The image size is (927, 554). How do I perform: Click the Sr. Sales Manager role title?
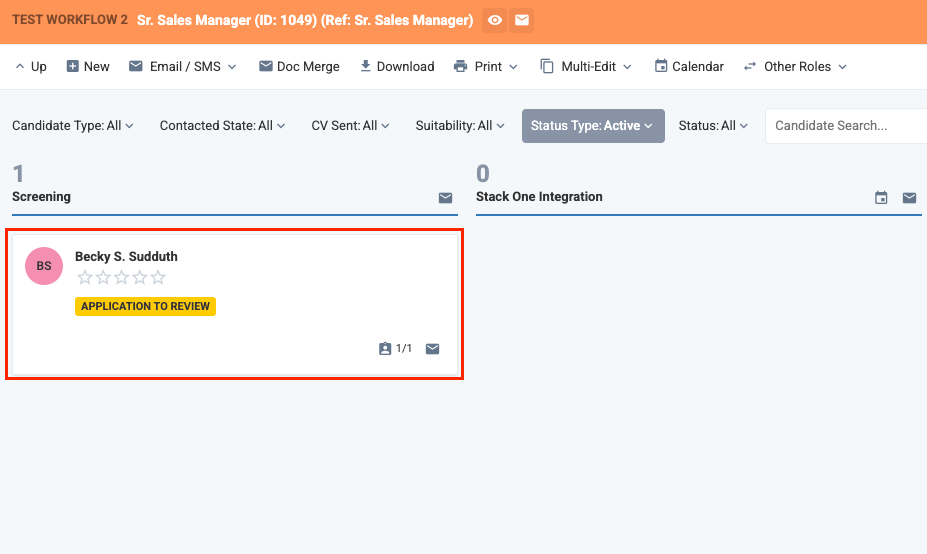tap(305, 20)
